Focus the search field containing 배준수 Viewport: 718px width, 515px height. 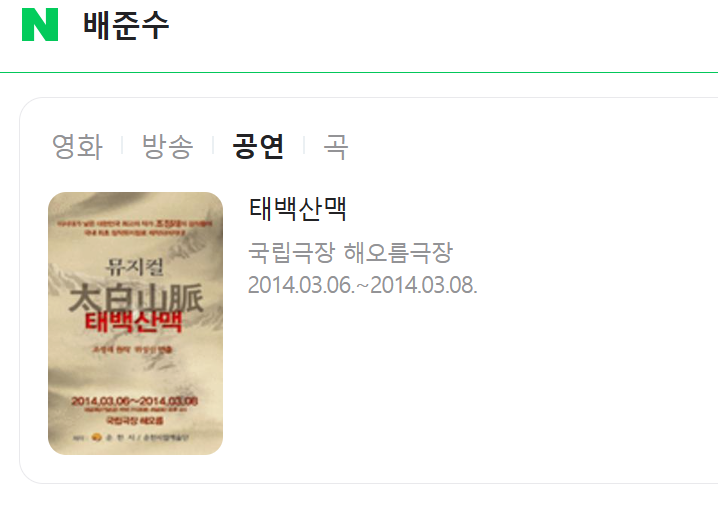pyautogui.click(x=394, y=25)
